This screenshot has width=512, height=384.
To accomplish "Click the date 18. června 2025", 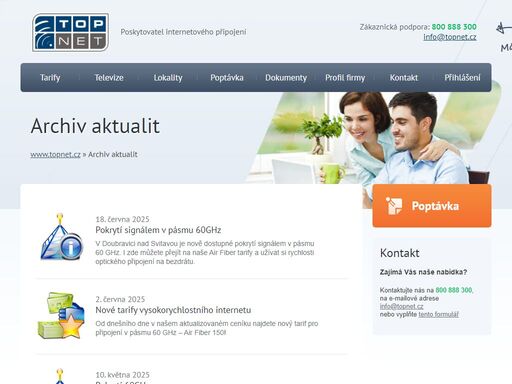I will [122, 219].
